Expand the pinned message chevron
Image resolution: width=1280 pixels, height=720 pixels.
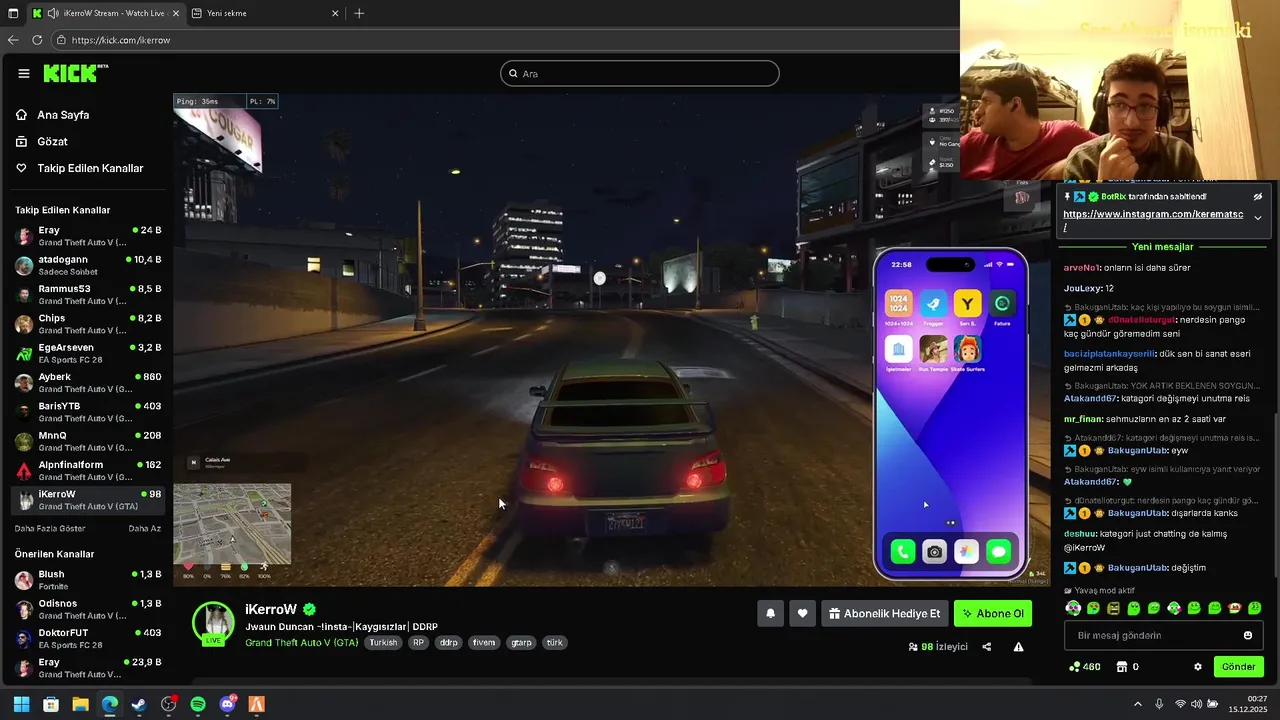point(1258,218)
